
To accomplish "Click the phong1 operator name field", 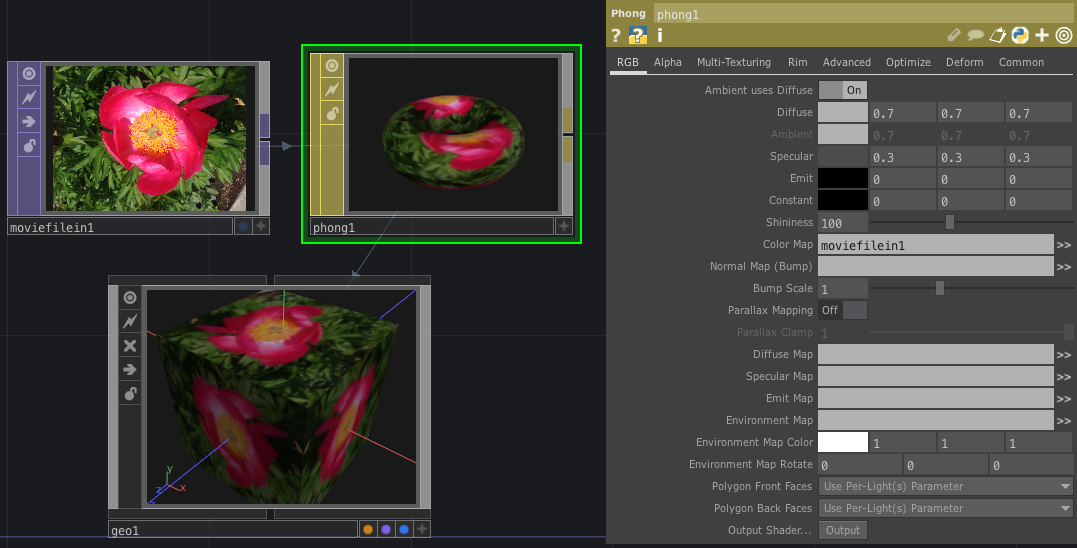I will (863, 14).
